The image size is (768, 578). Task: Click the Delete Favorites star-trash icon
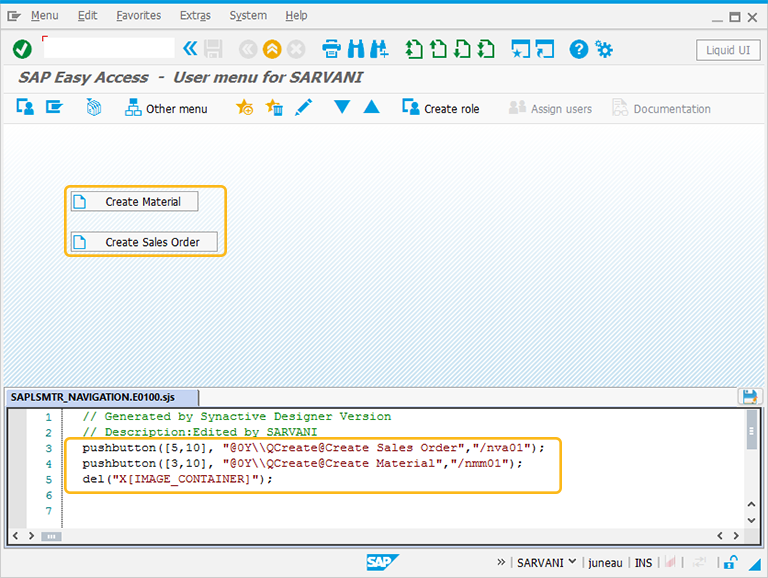pos(274,107)
